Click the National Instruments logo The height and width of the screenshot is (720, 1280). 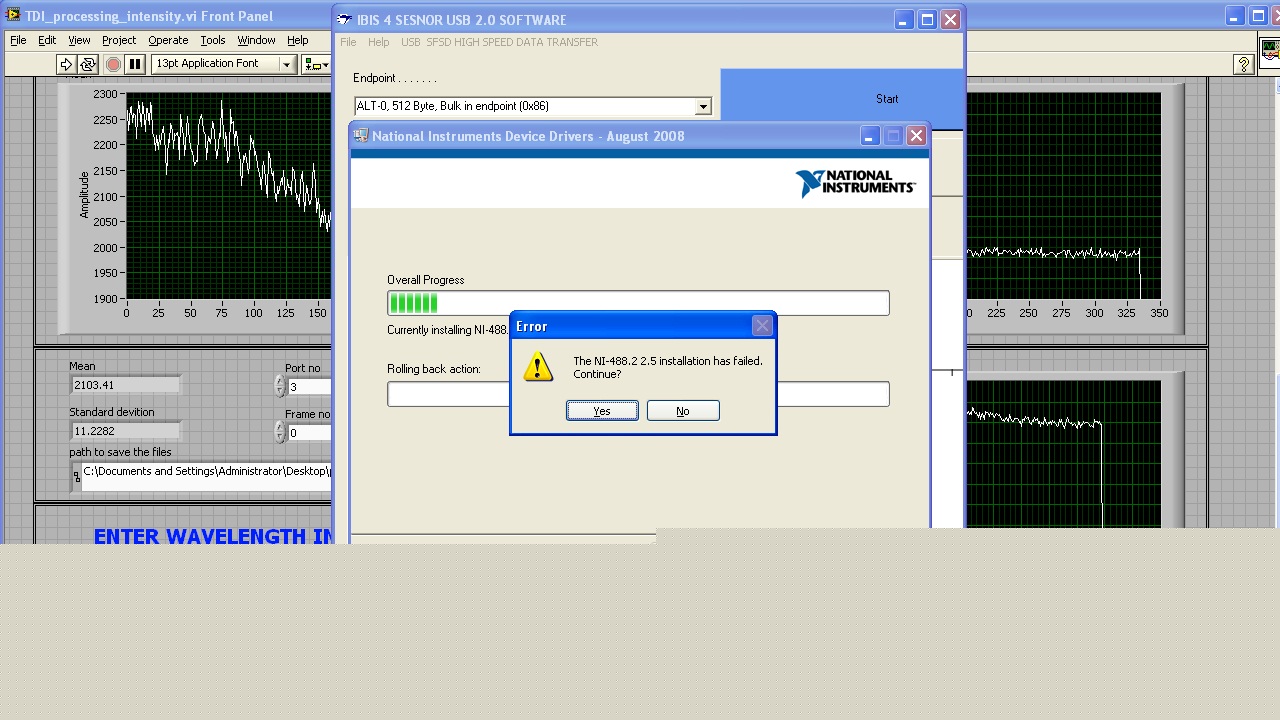coord(856,183)
